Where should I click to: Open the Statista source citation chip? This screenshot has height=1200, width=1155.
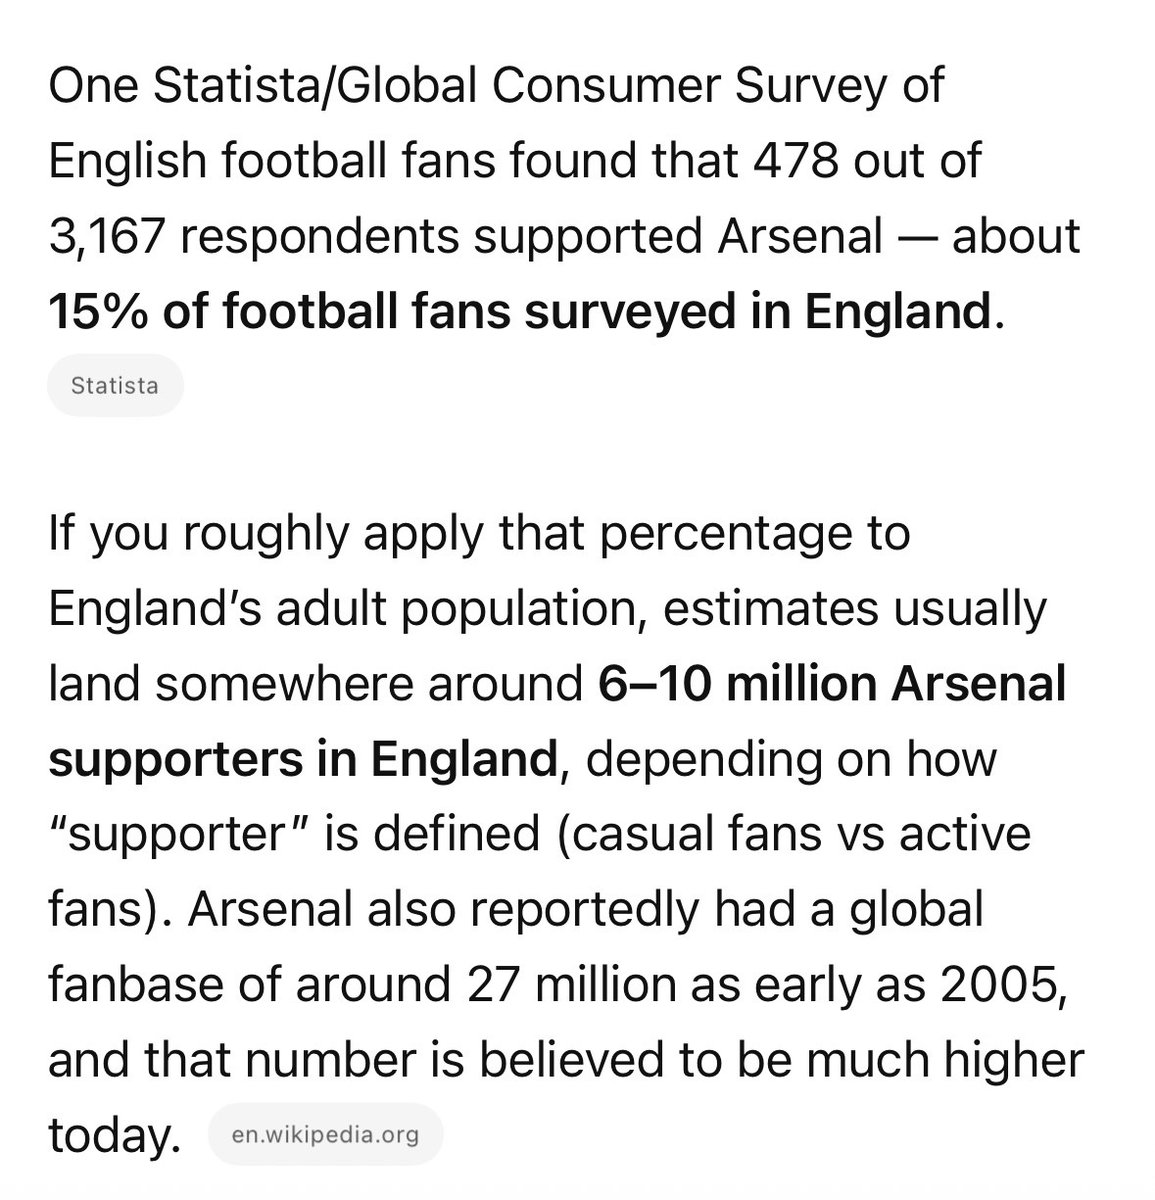pyautogui.click(x=115, y=385)
